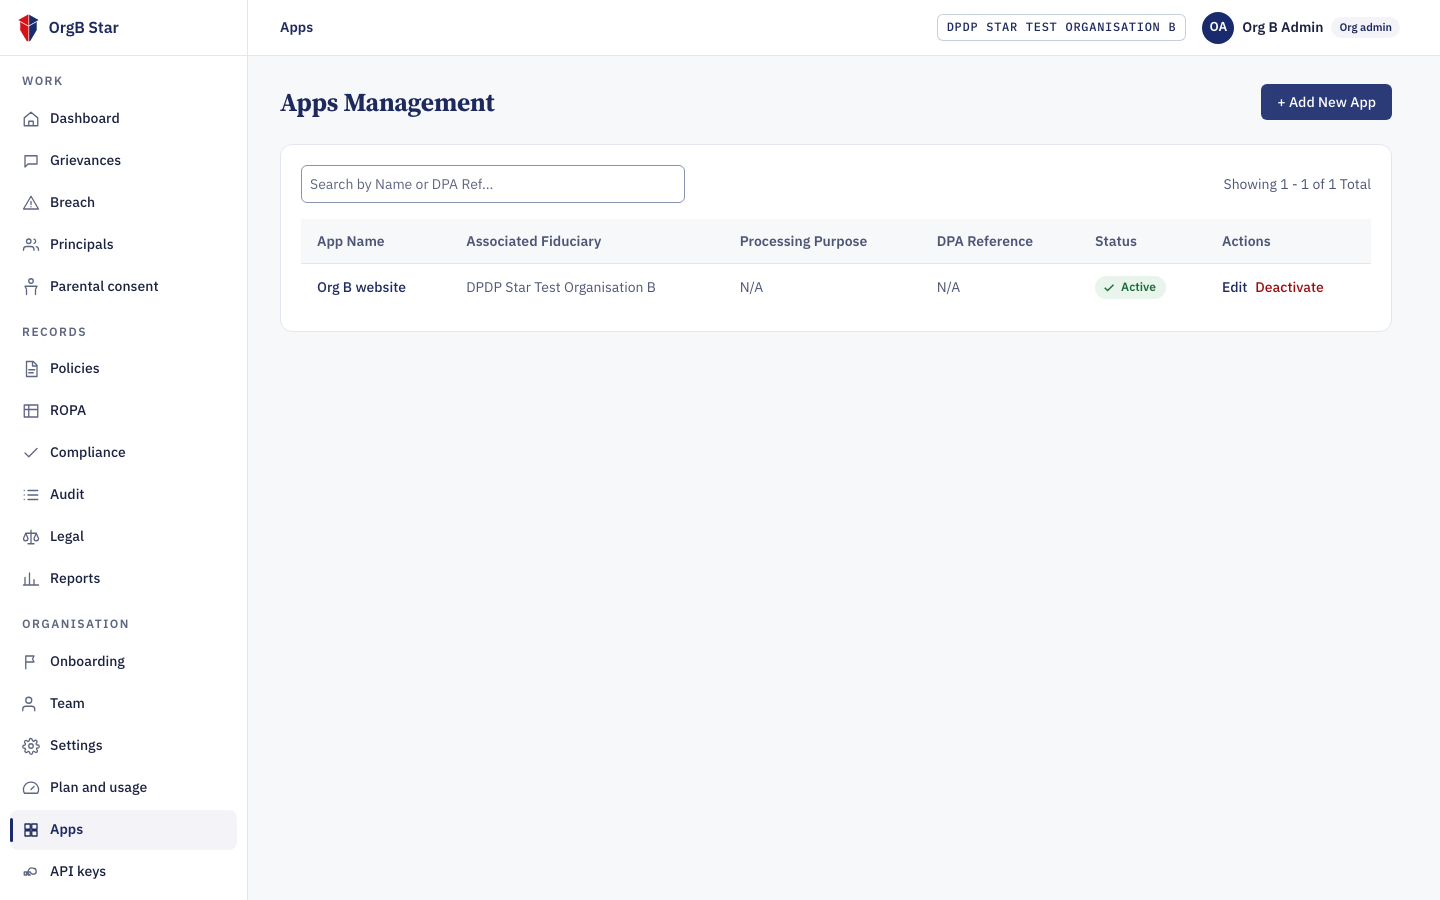This screenshot has width=1440, height=900.
Task: Click the Active status badge
Action: tap(1130, 287)
